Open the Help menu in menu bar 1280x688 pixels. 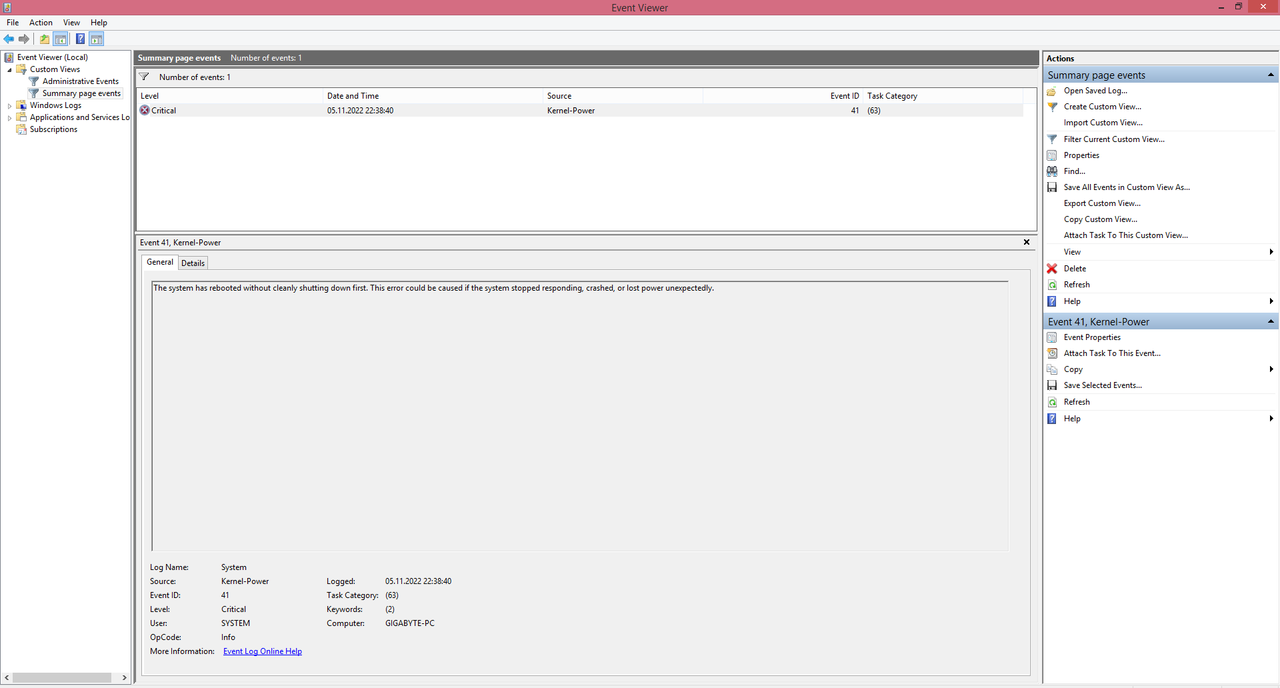[x=99, y=22]
